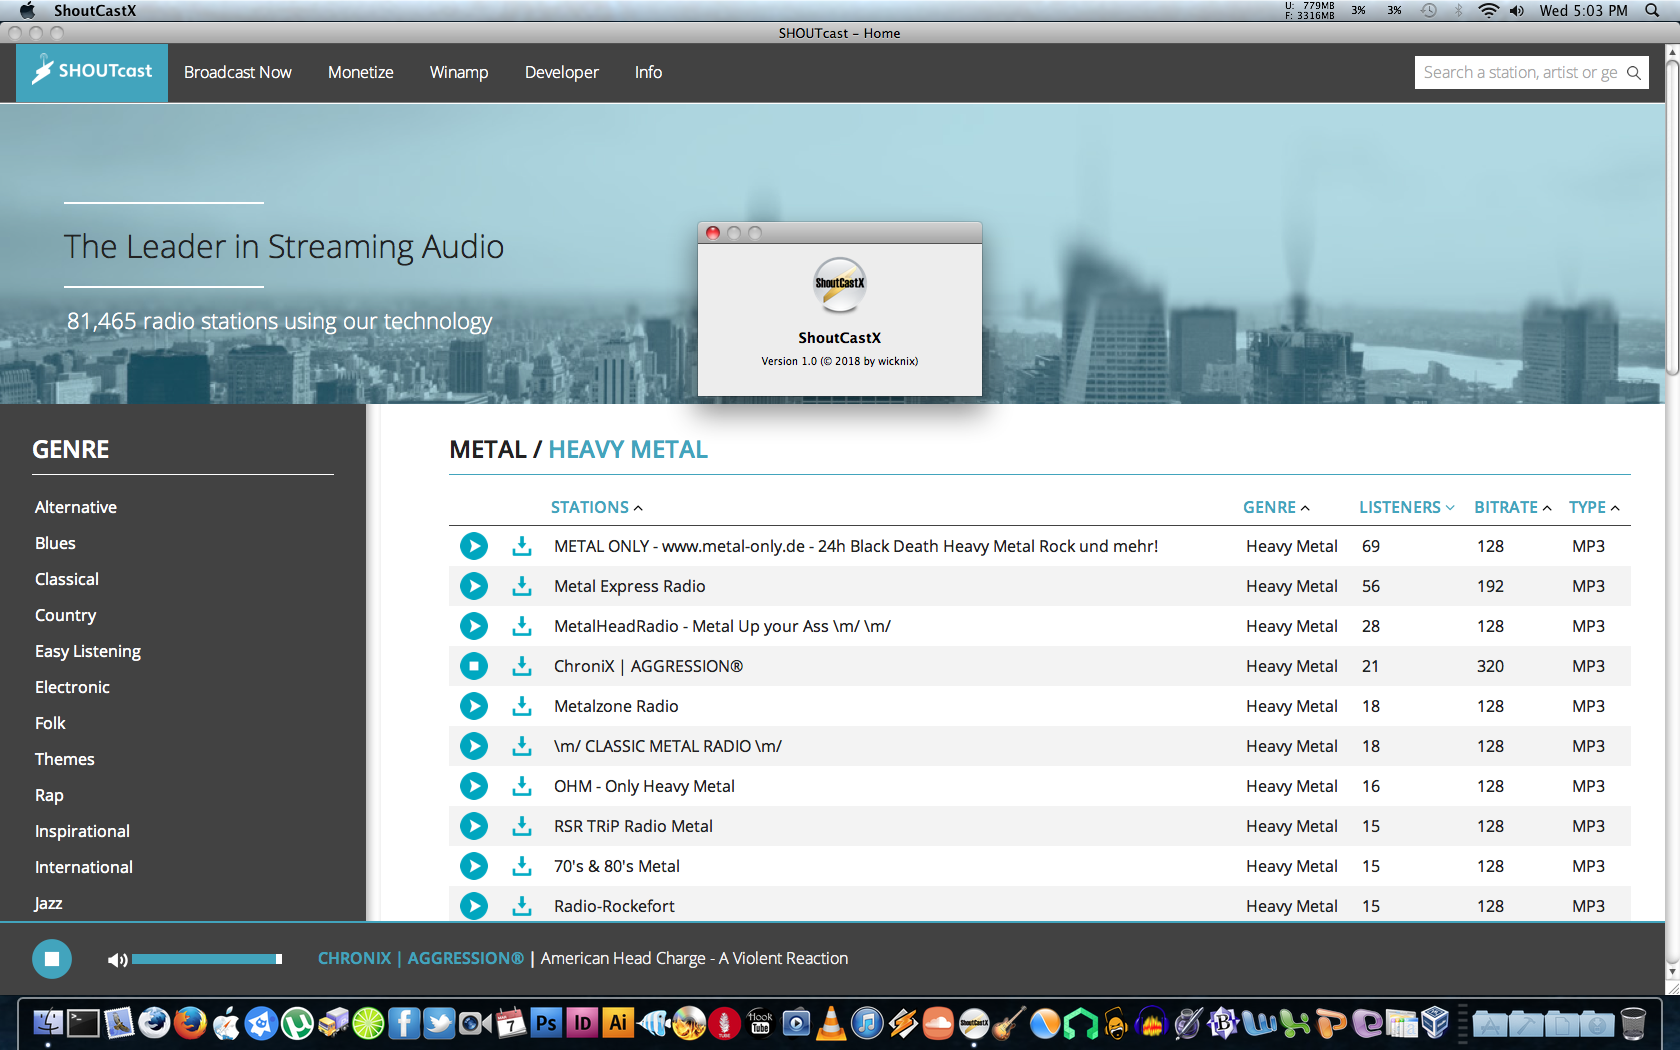The width and height of the screenshot is (1680, 1050).
Task: Click the page vertical scrollbar
Action: (1672, 220)
